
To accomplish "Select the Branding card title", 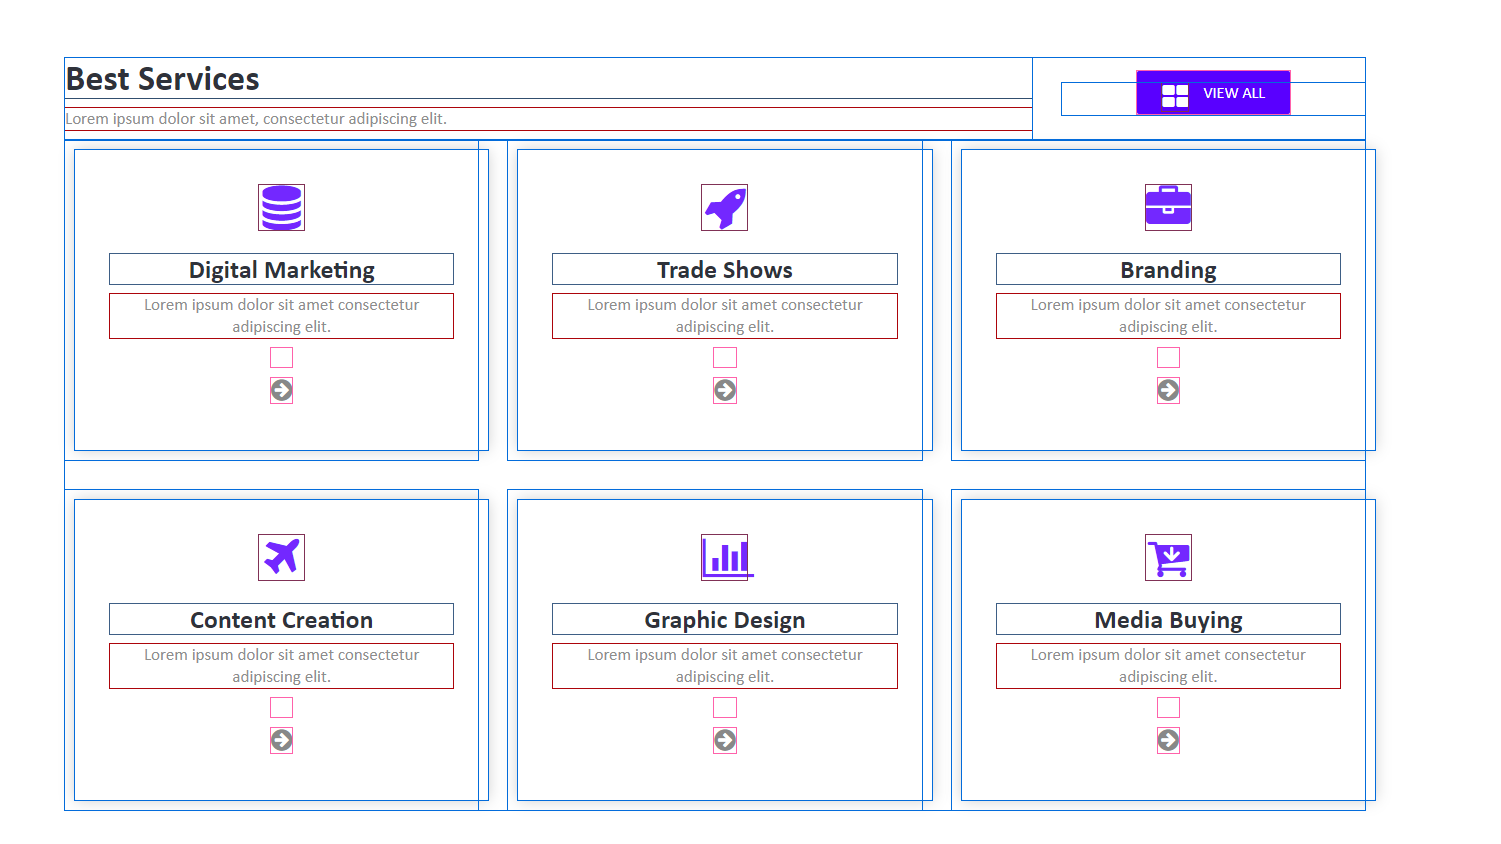I will (1168, 269).
